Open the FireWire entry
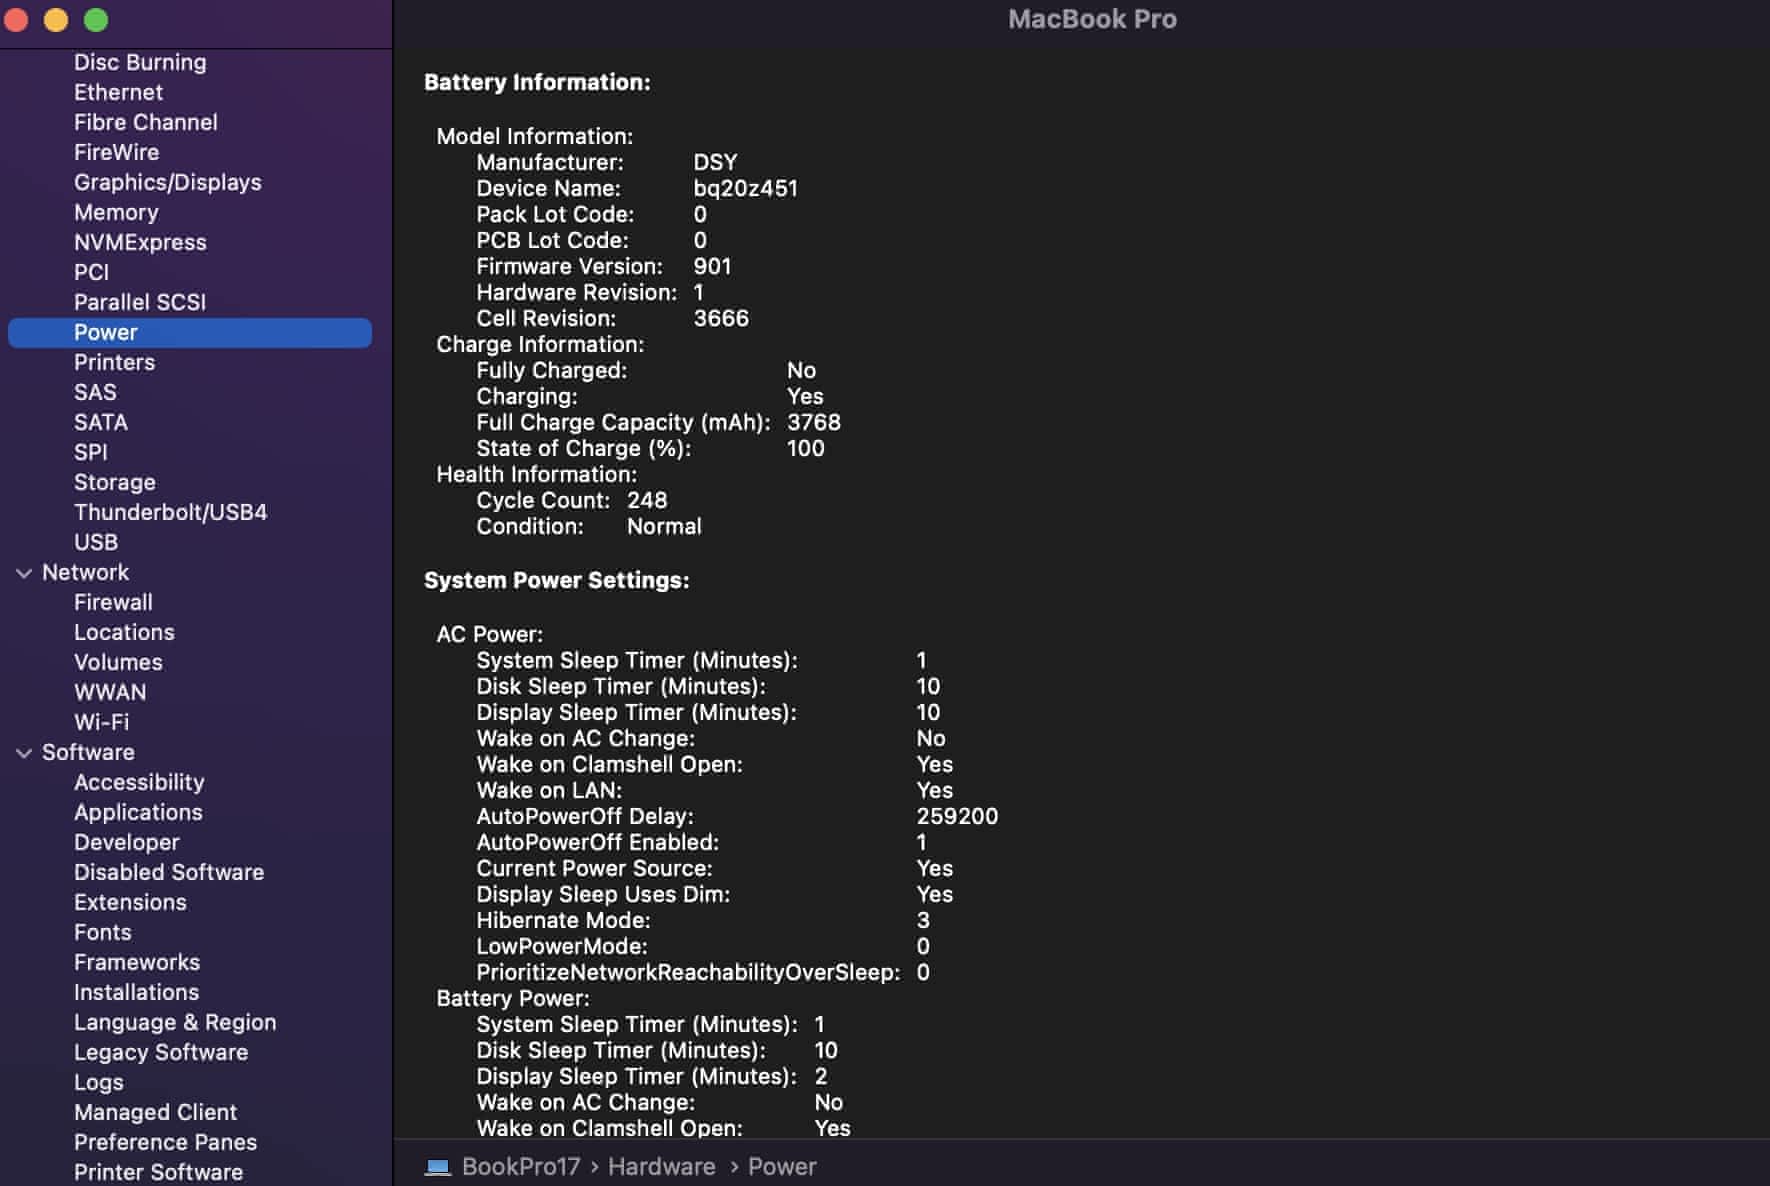This screenshot has width=1770, height=1186. tap(116, 152)
